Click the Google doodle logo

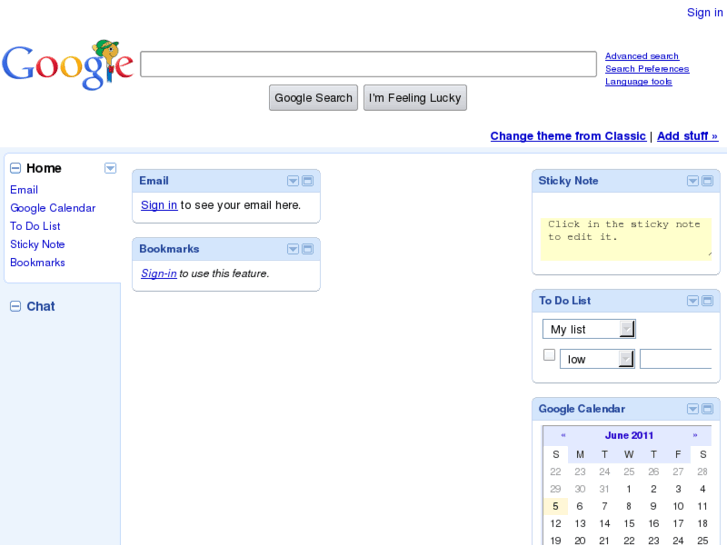tap(68, 64)
